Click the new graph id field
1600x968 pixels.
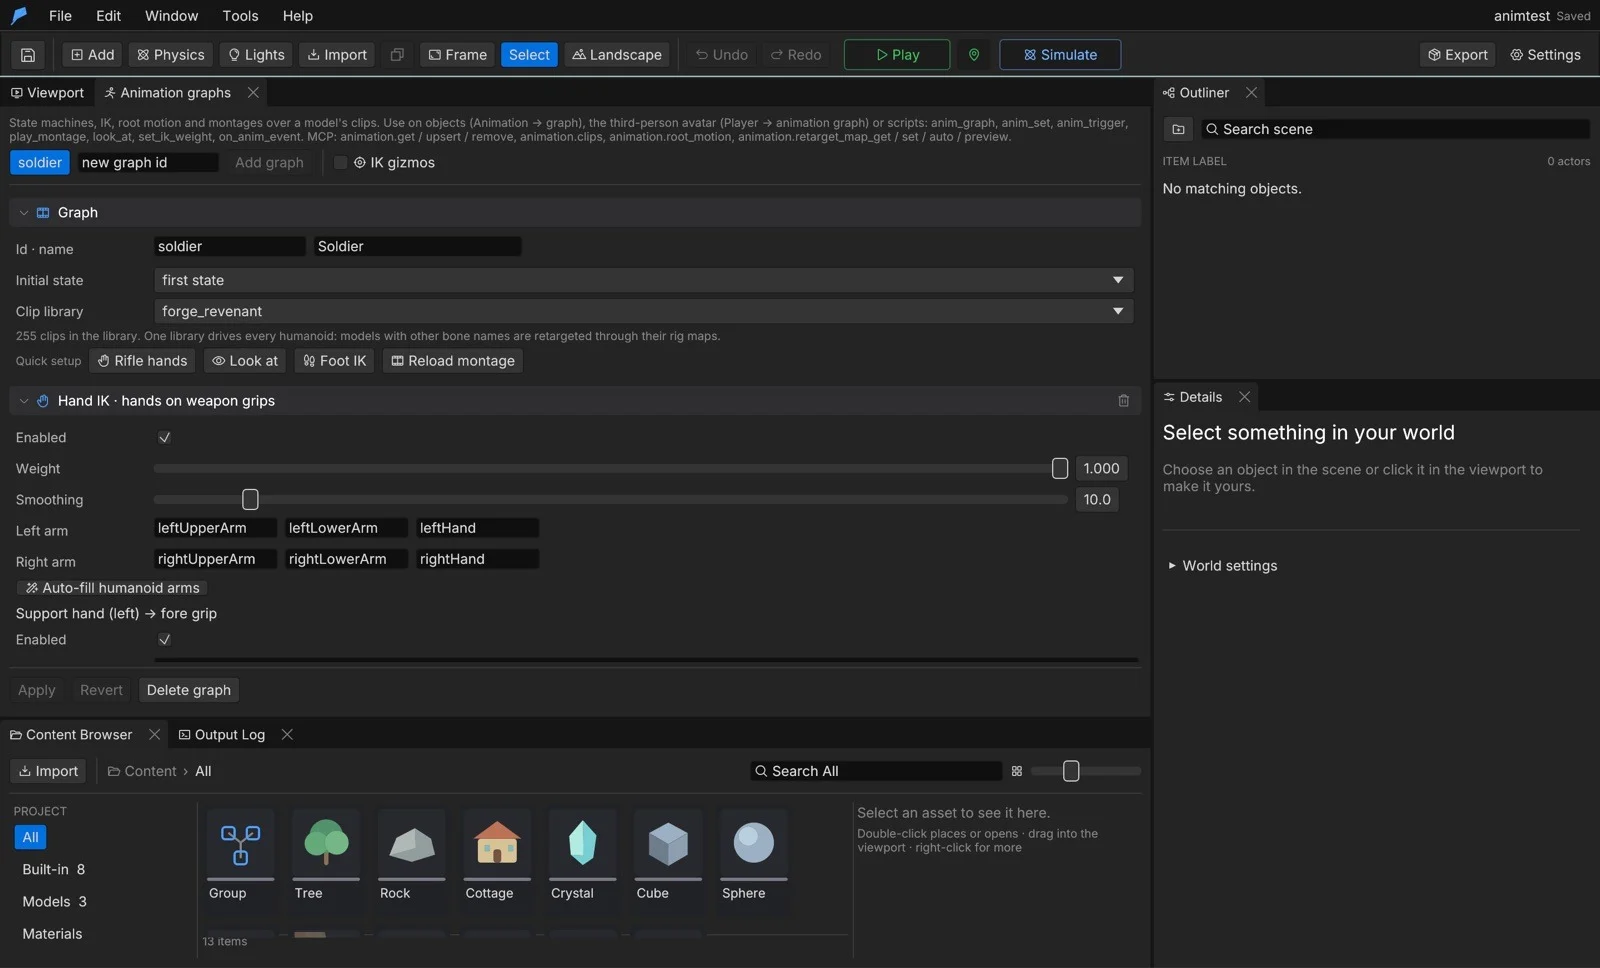tap(148, 163)
